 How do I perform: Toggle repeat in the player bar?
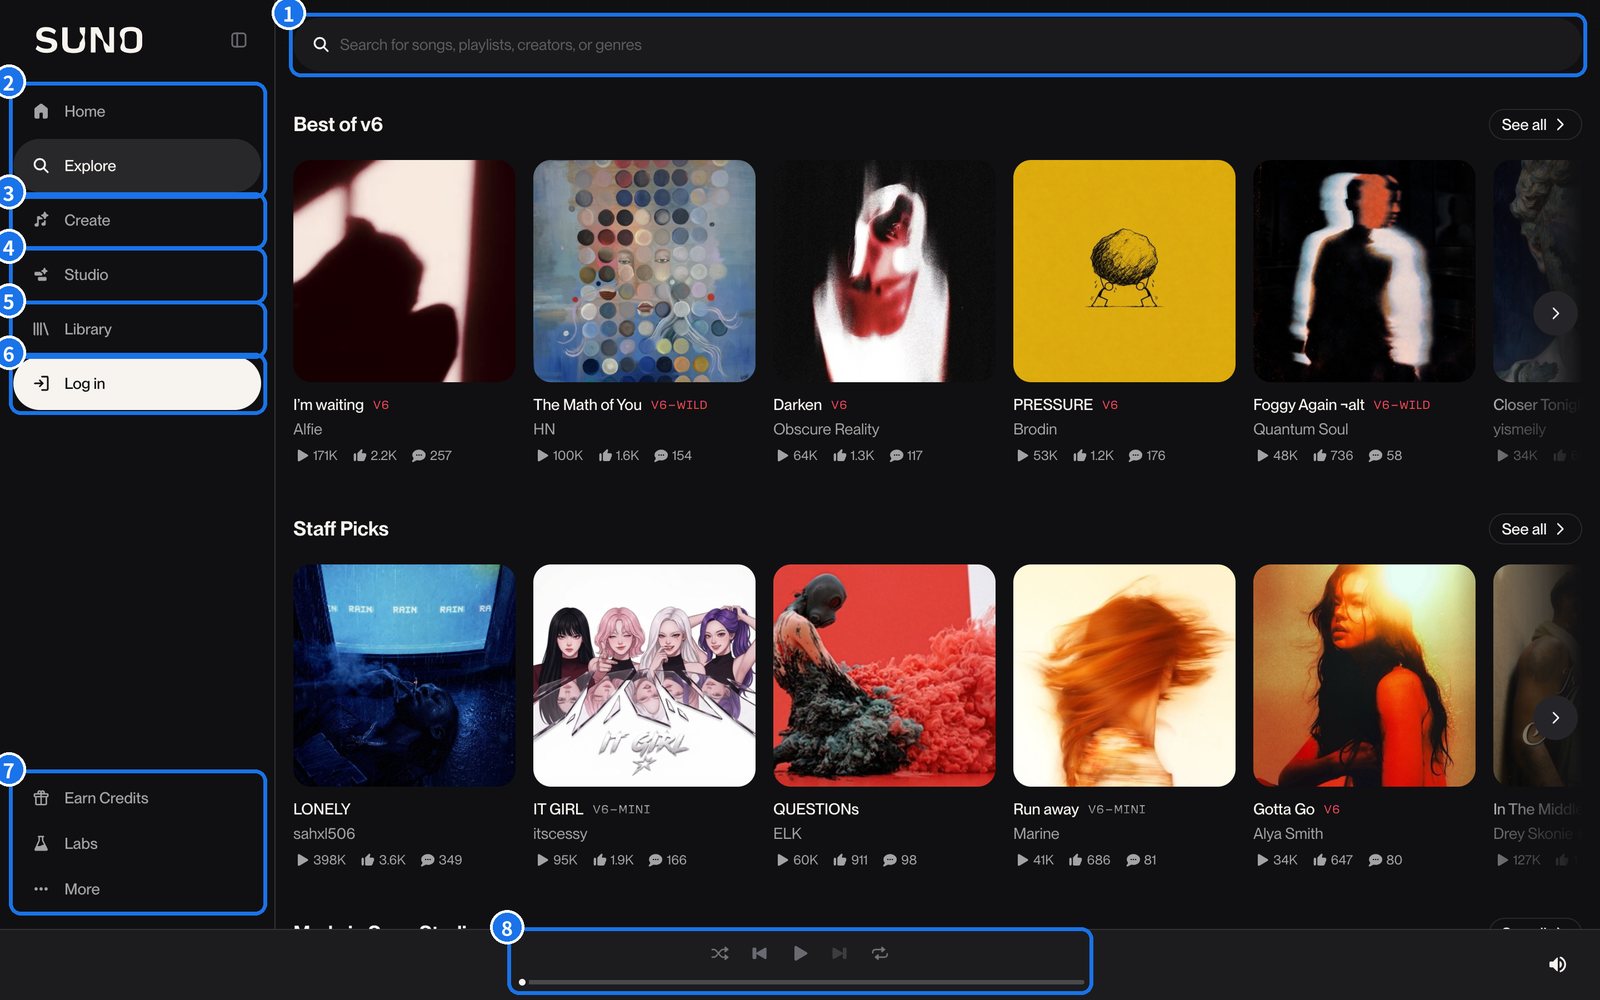click(880, 953)
